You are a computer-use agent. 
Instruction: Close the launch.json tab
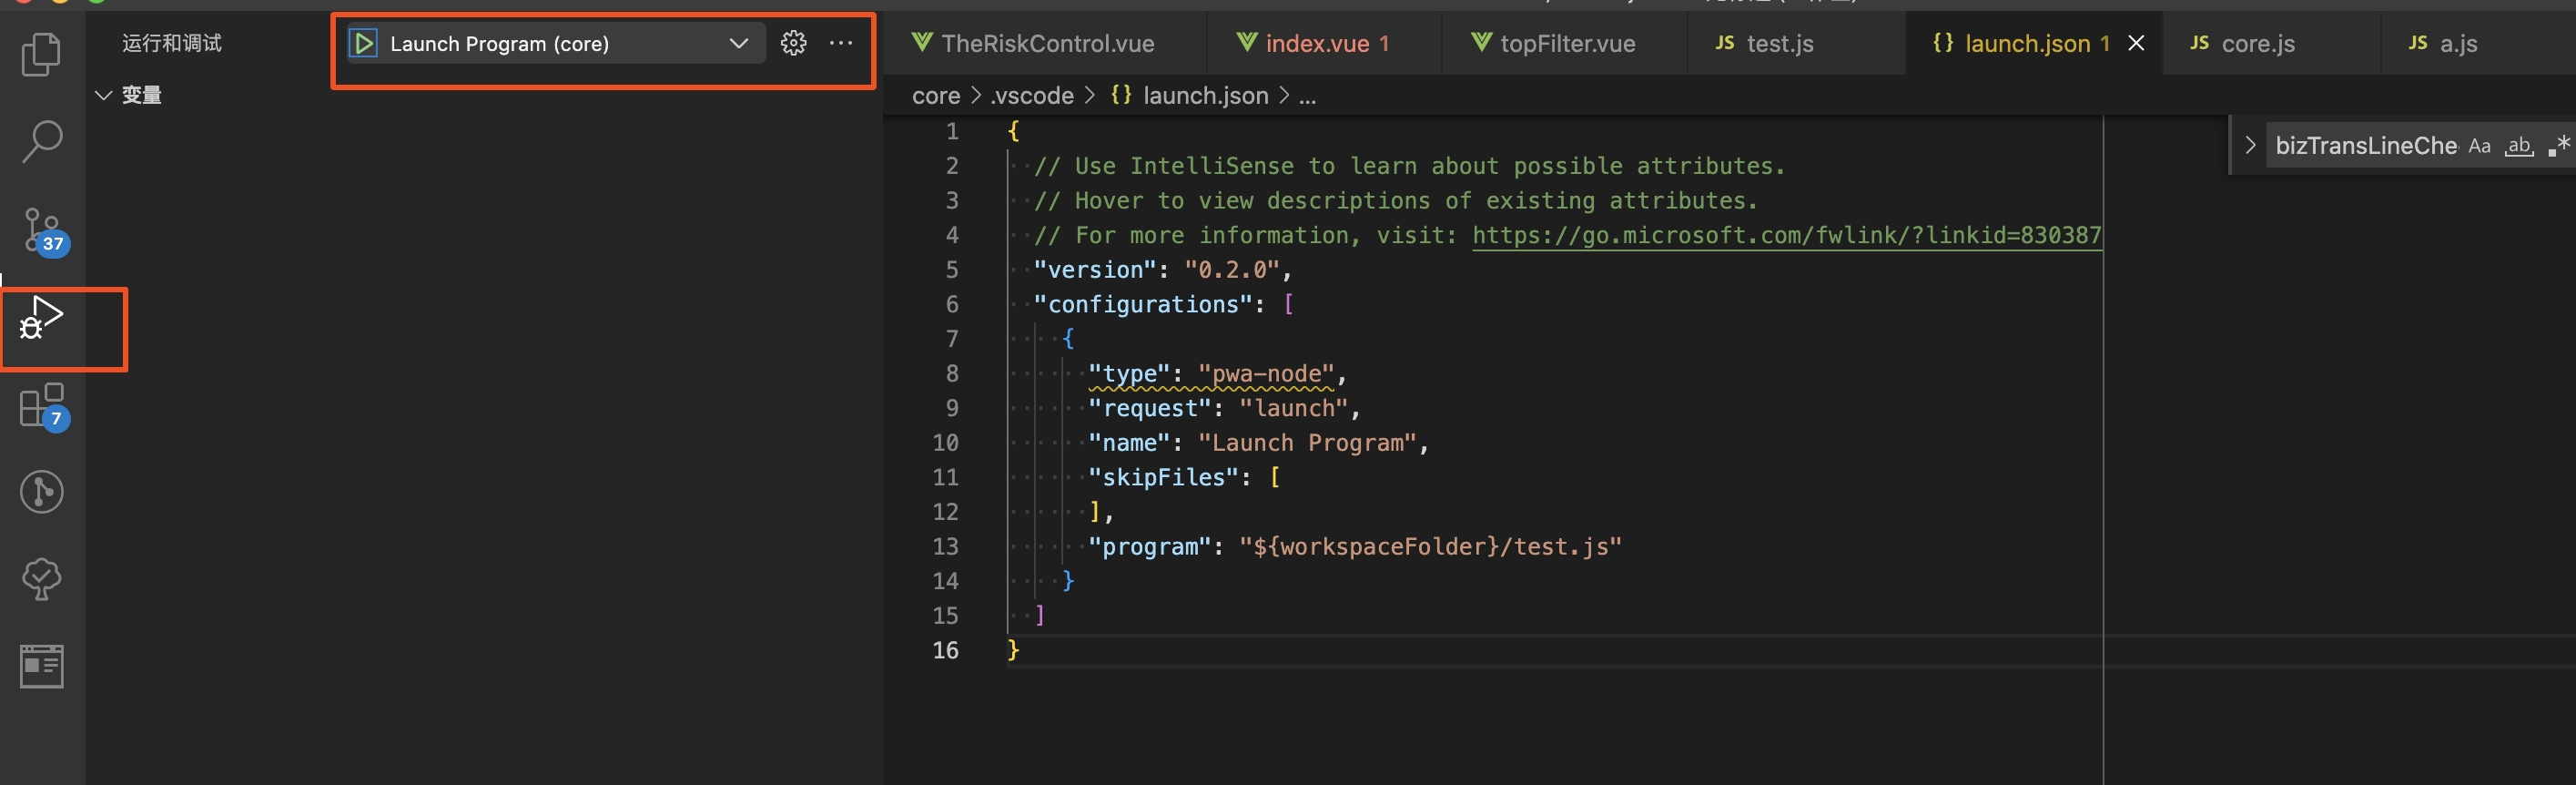click(x=2136, y=43)
